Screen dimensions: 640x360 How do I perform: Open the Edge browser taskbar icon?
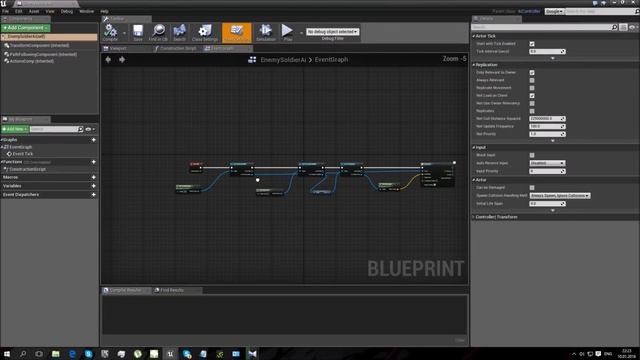coord(72,353)
